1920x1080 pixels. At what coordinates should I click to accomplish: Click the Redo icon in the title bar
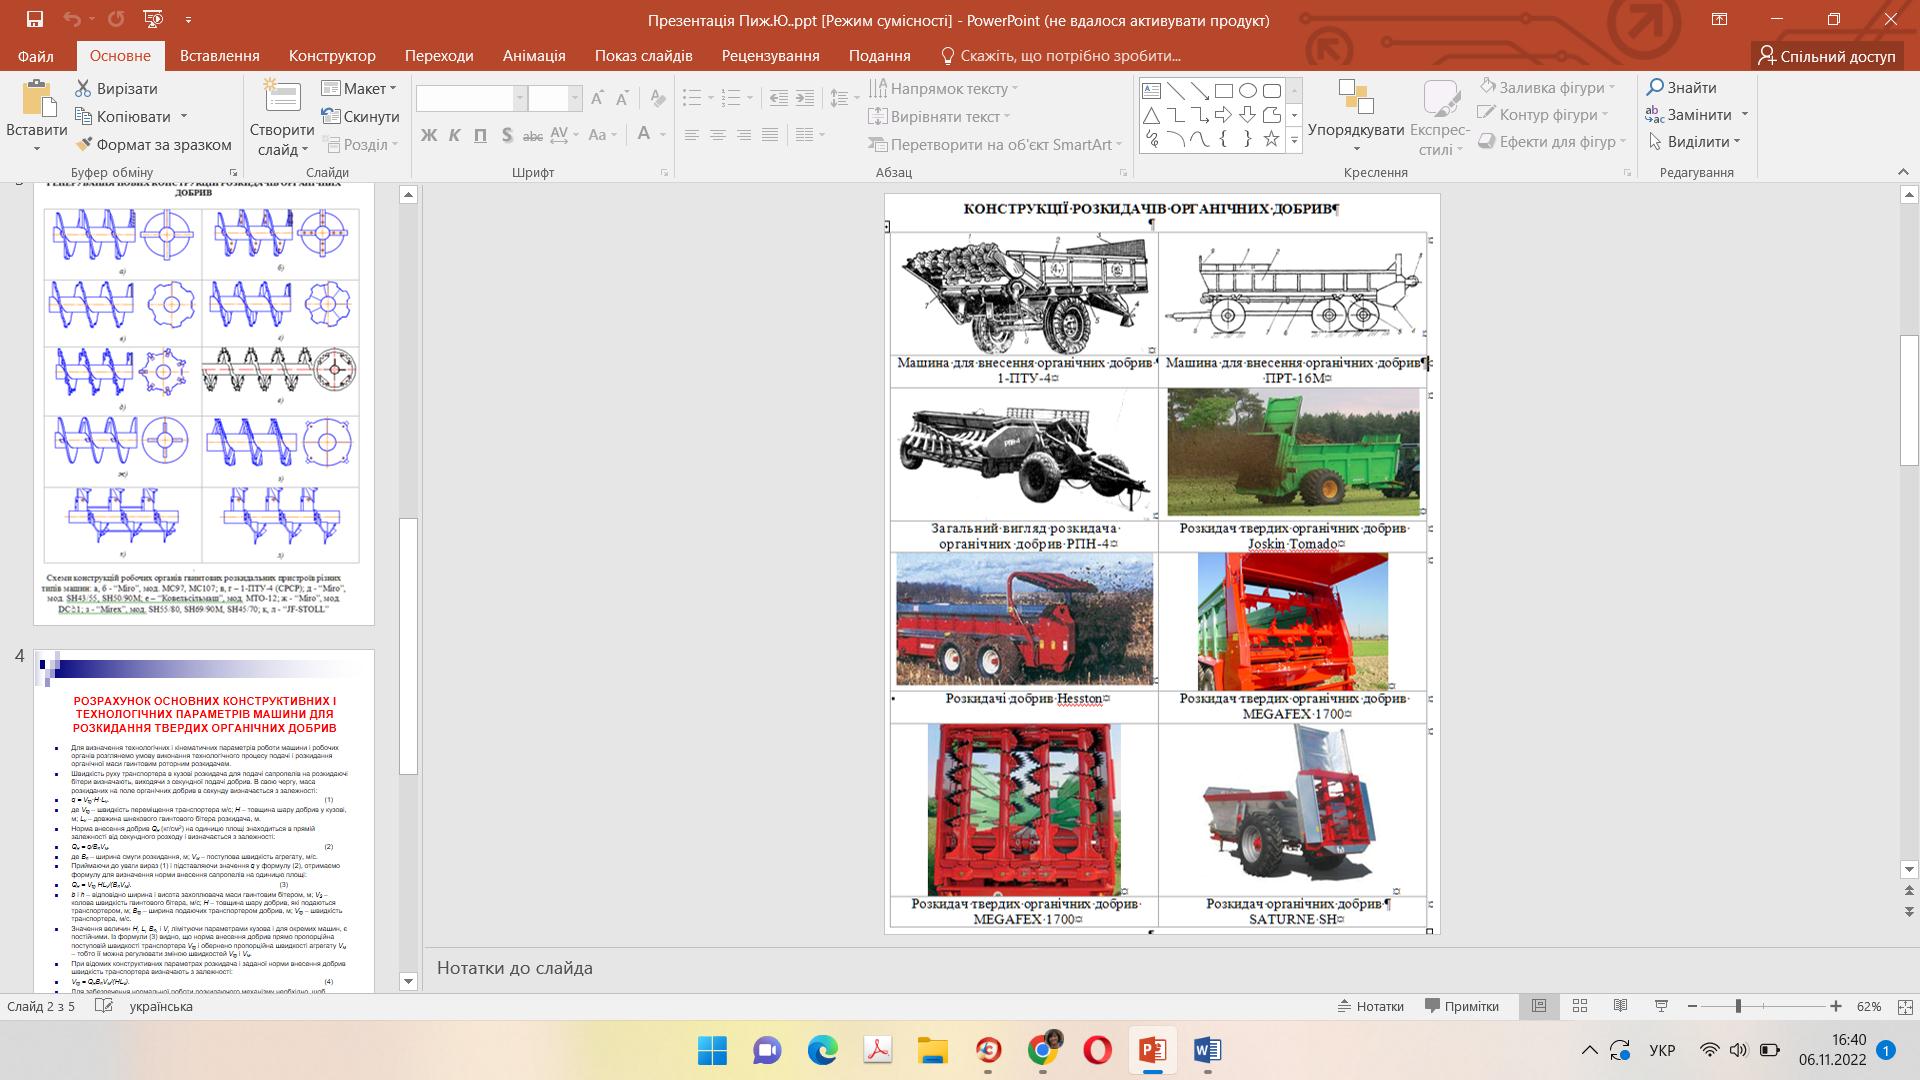[116, 19]
